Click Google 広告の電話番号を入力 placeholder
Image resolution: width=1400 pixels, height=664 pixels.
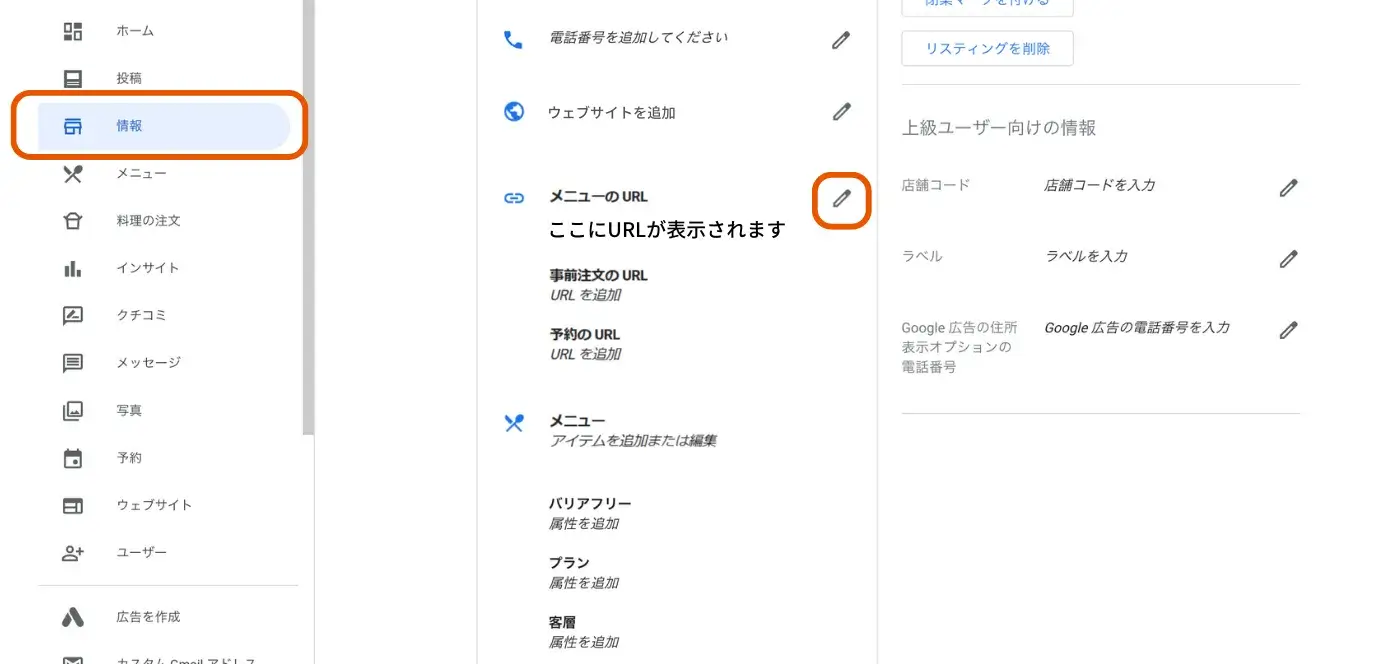click(x=1137, y=327)
